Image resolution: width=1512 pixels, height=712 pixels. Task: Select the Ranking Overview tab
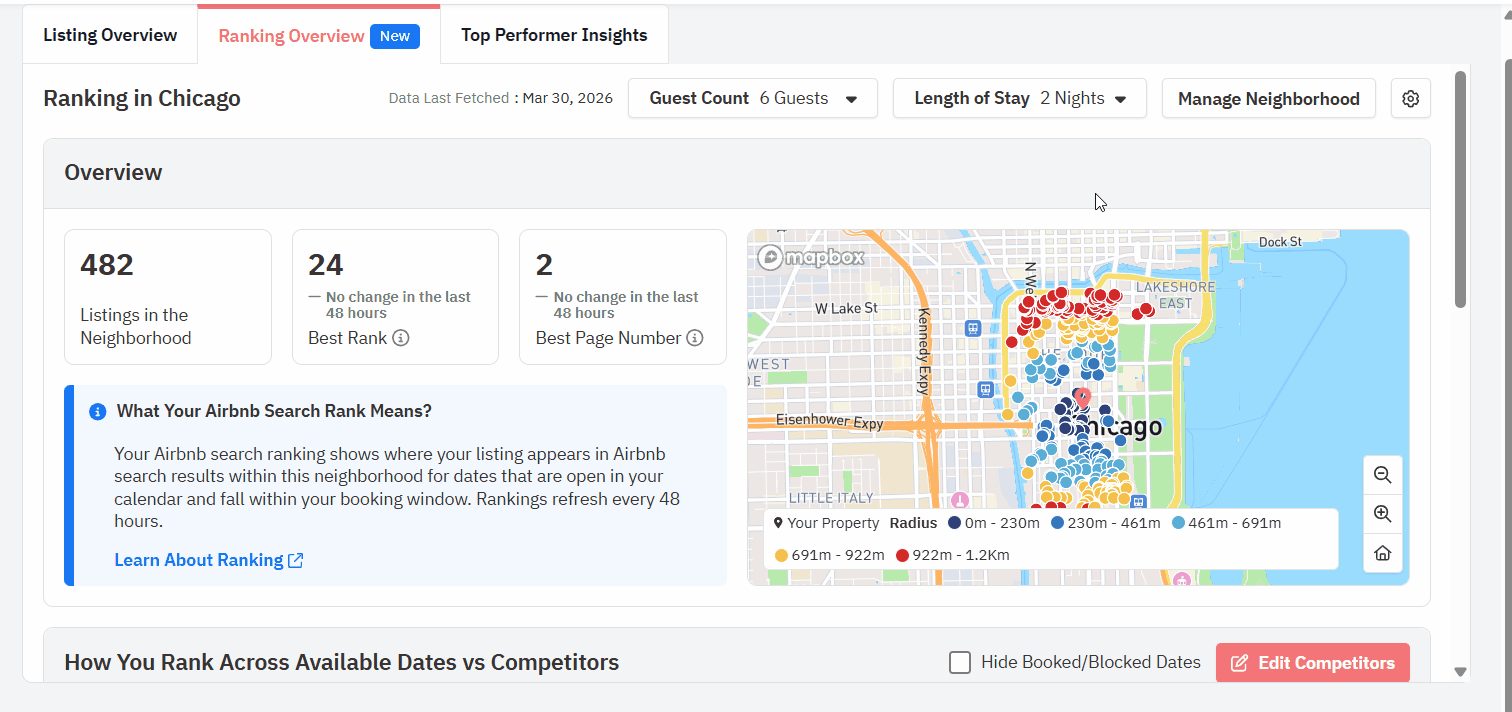click(x=291, y=36)
